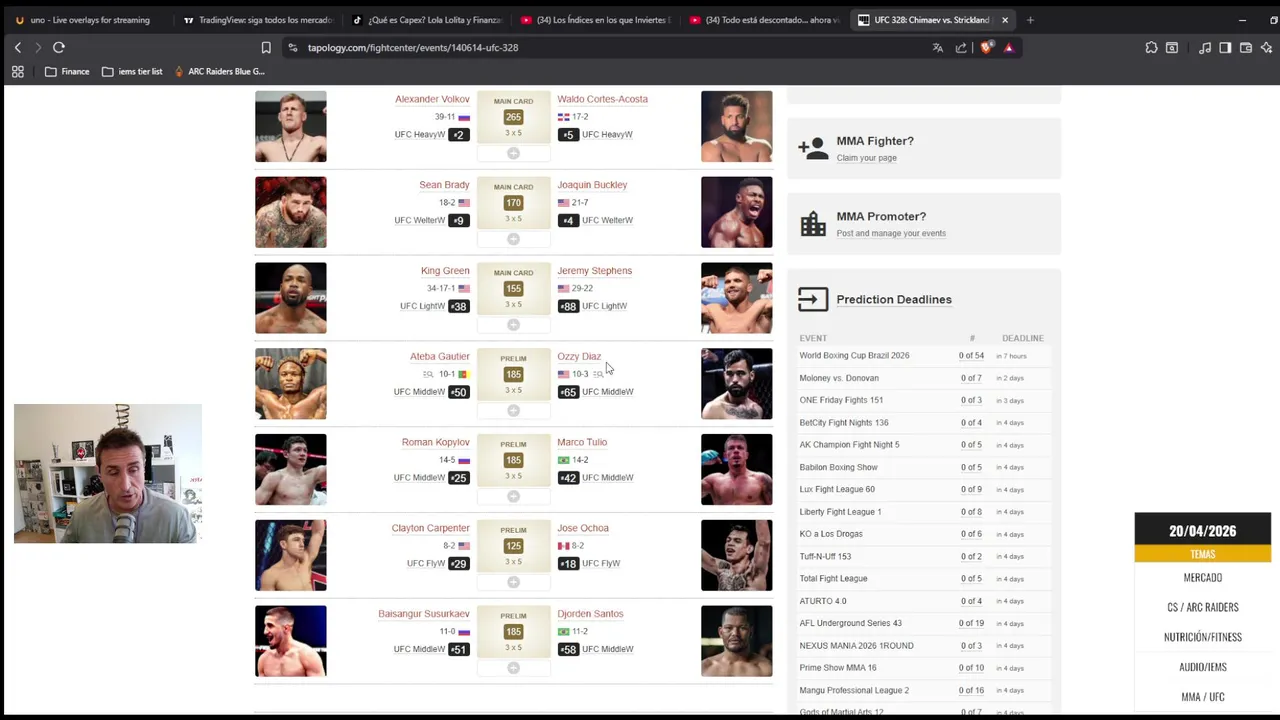Click the MMA Fighter person-plus icon

pos(813,148)
